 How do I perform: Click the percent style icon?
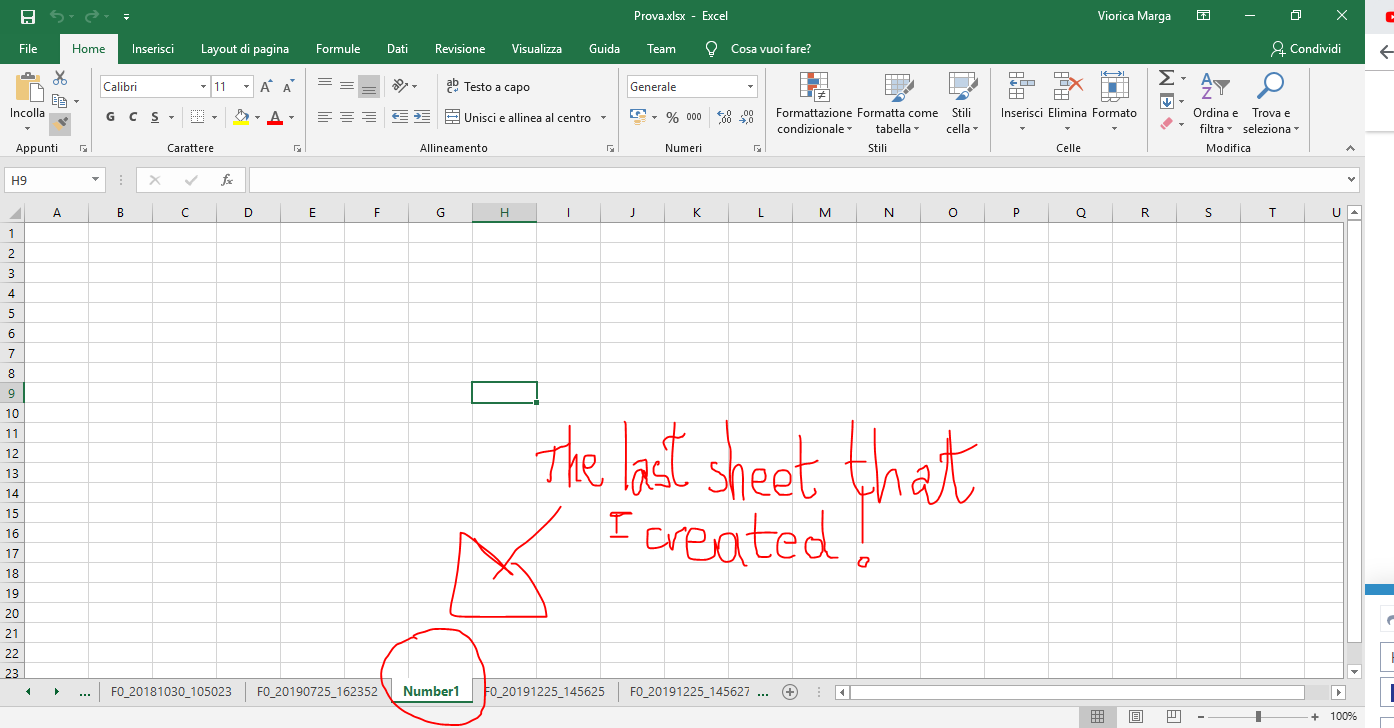672,118
